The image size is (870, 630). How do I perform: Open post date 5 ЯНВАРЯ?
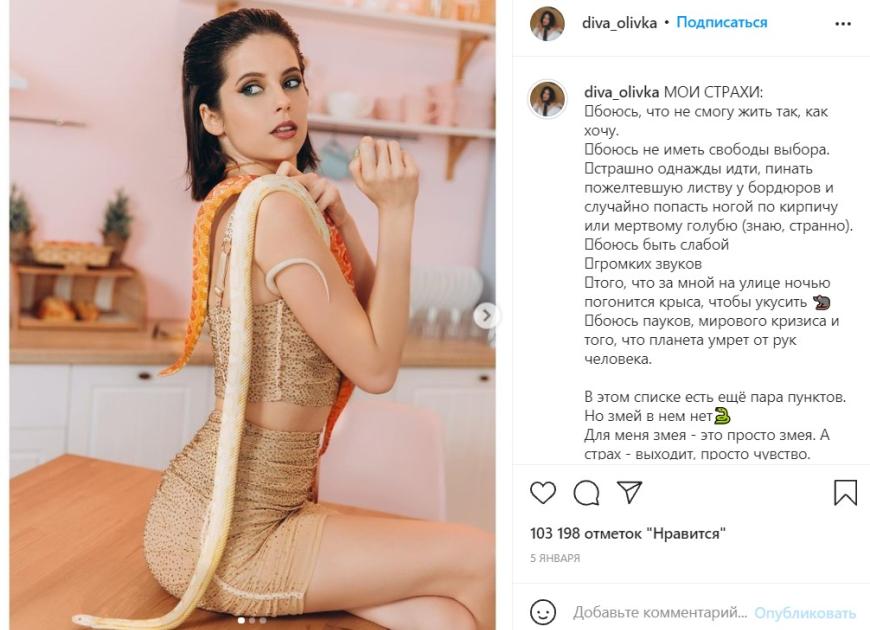(x=555, y=558)
